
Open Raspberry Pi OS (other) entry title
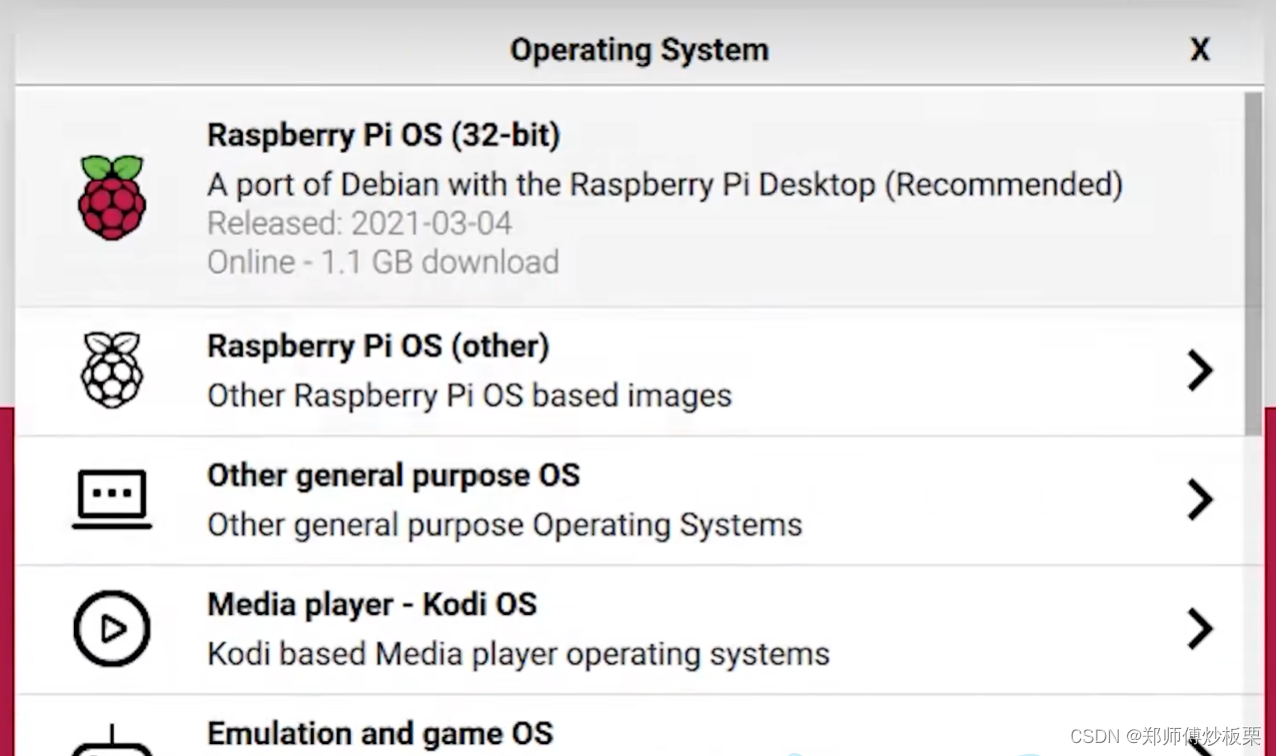378,346
